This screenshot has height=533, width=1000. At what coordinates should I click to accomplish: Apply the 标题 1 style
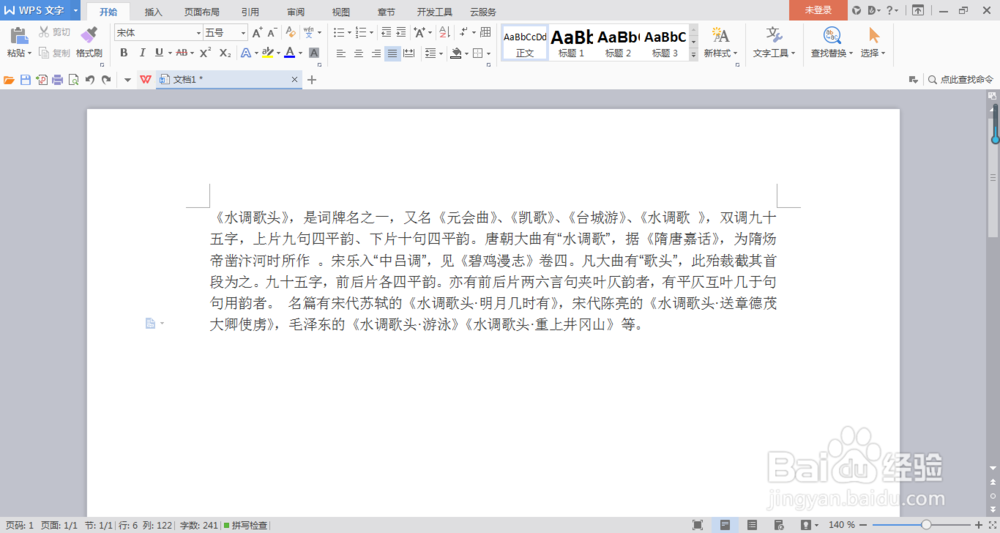pyautogui.click(x=571, y=43)
